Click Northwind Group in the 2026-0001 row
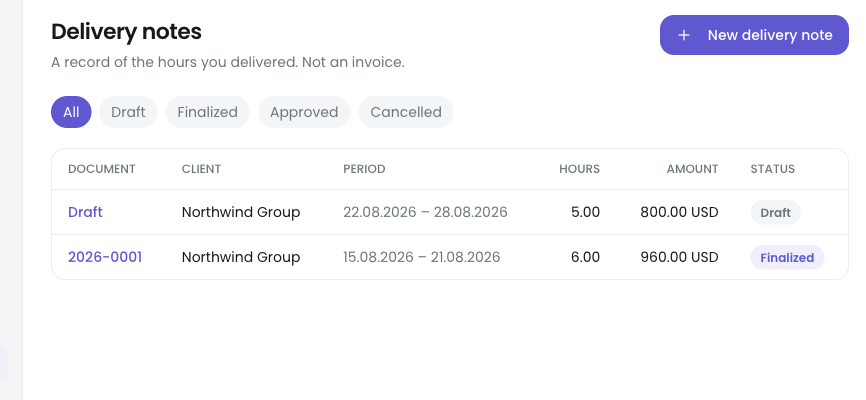This screenshot has width=866, height=400. (241, 257)
